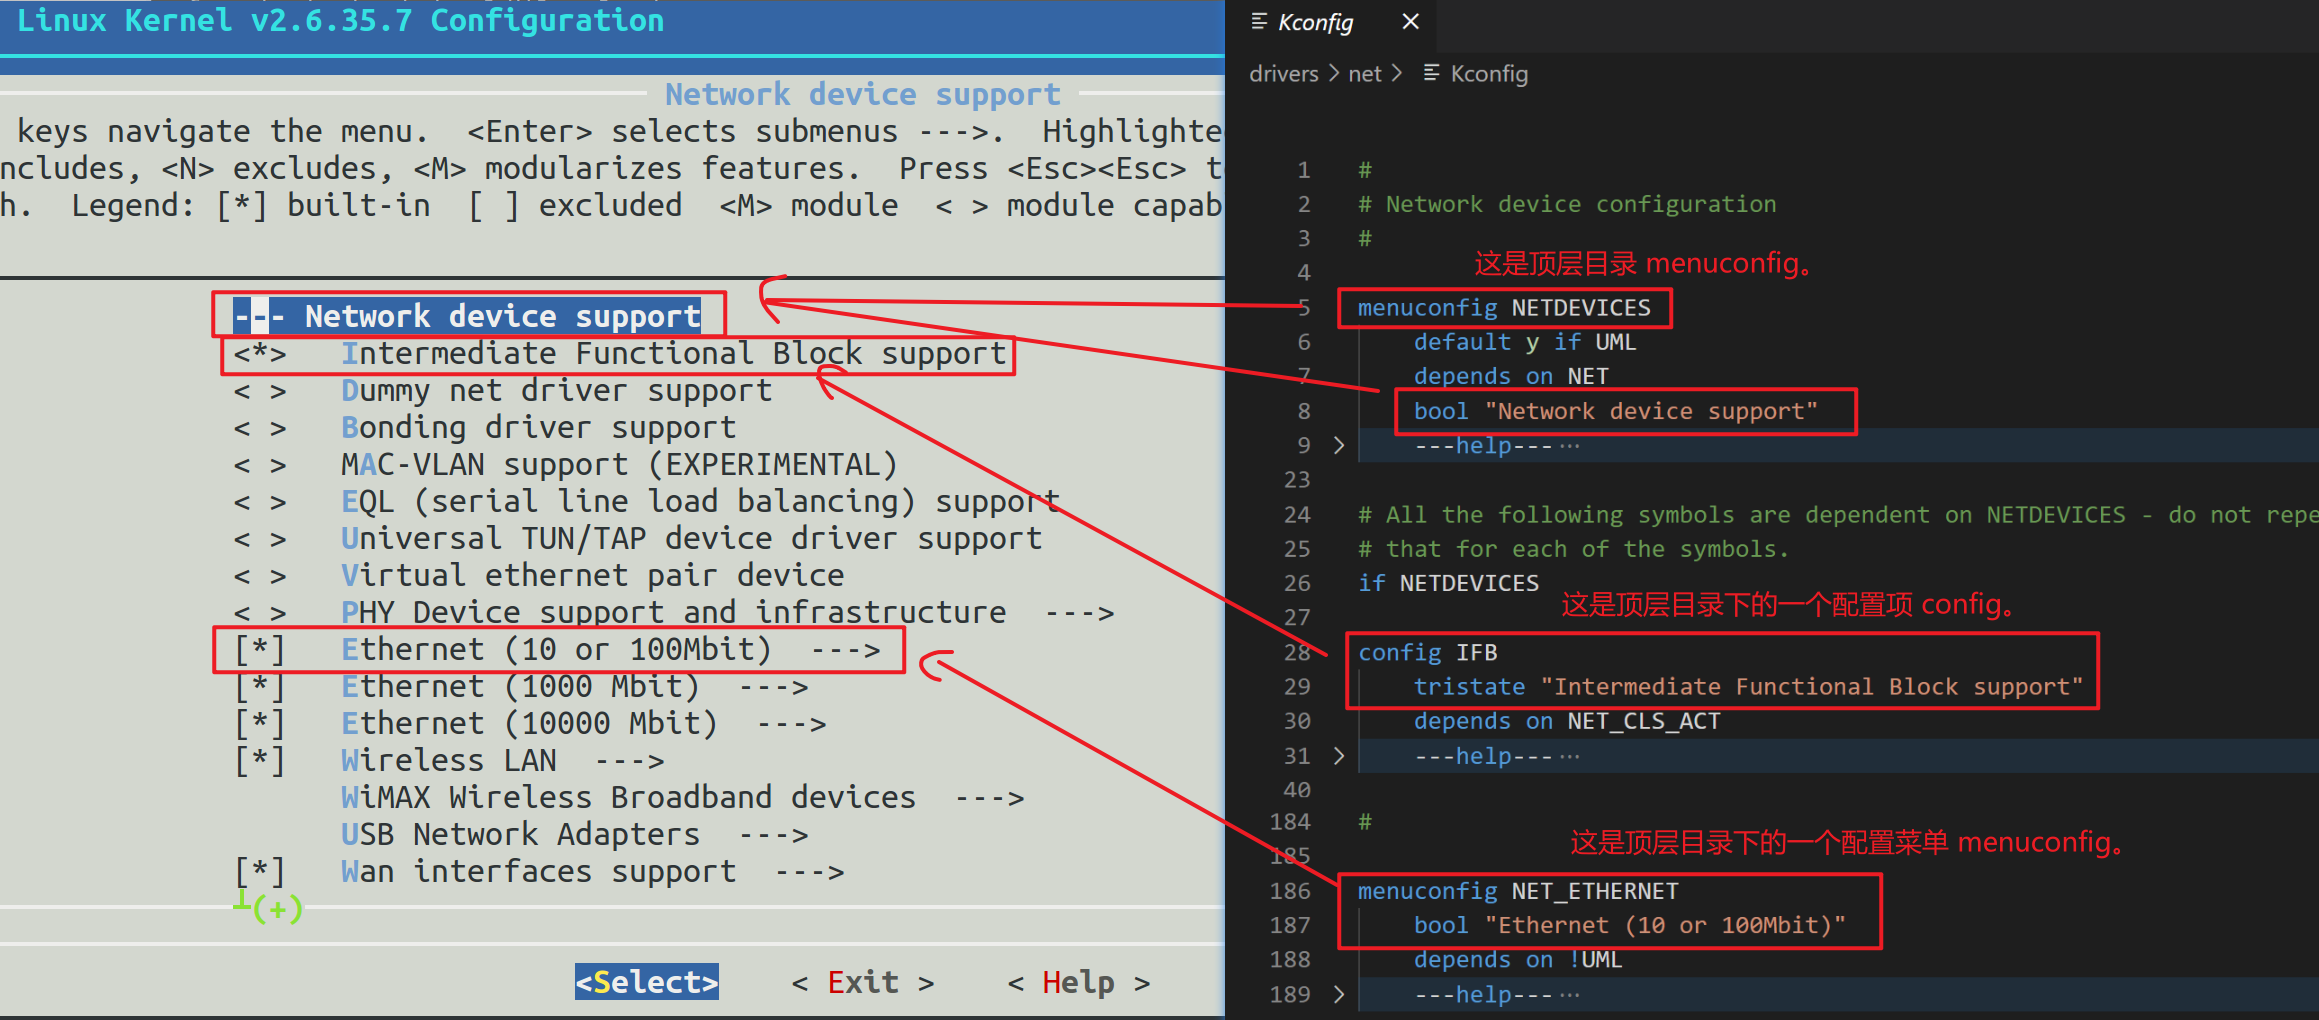The image size is (2319, 1020).
Task: Toggle Ethernet (10000 Mbit) checkbox
Action: pyautogui.click(x=260, y=724)
